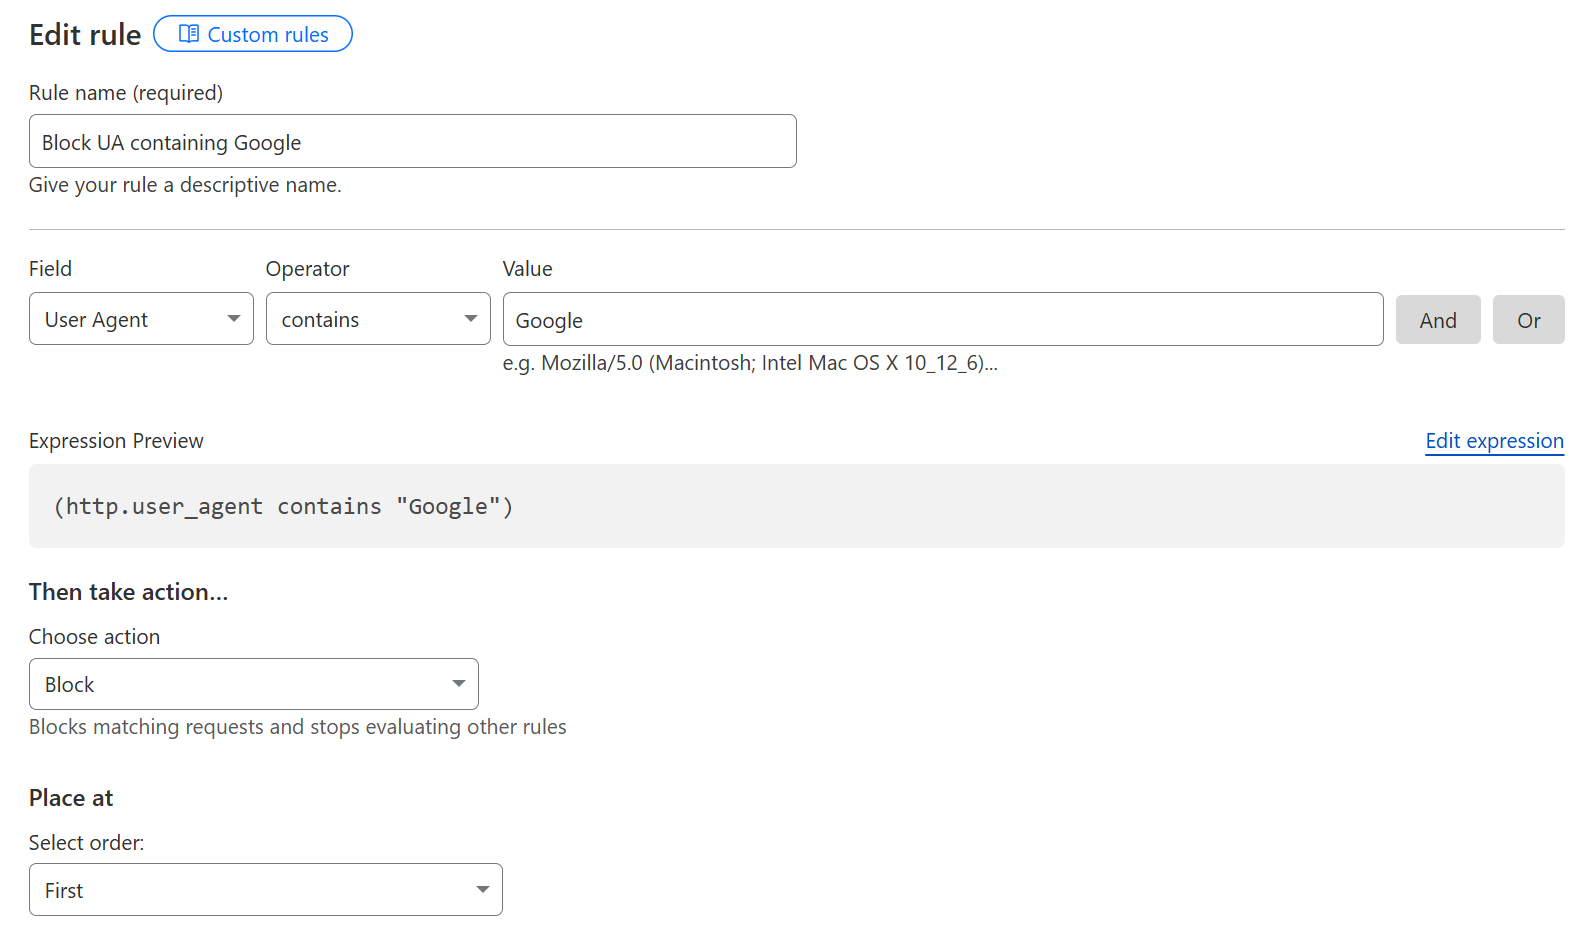The width and height of the screenshot is (1587, 952).
Task: Click the Edit rule page heading
Action: click(x=85, y=35)
